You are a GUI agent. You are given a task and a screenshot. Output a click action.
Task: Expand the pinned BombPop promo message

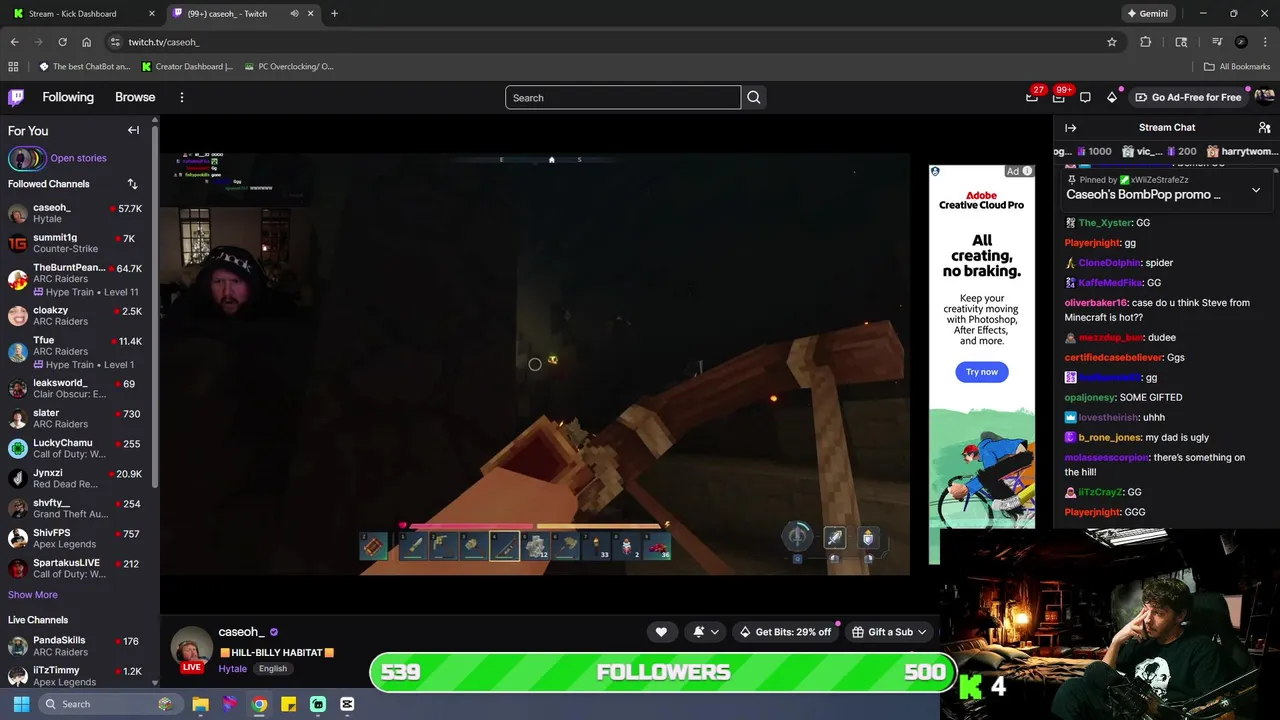coord(1256,190)
